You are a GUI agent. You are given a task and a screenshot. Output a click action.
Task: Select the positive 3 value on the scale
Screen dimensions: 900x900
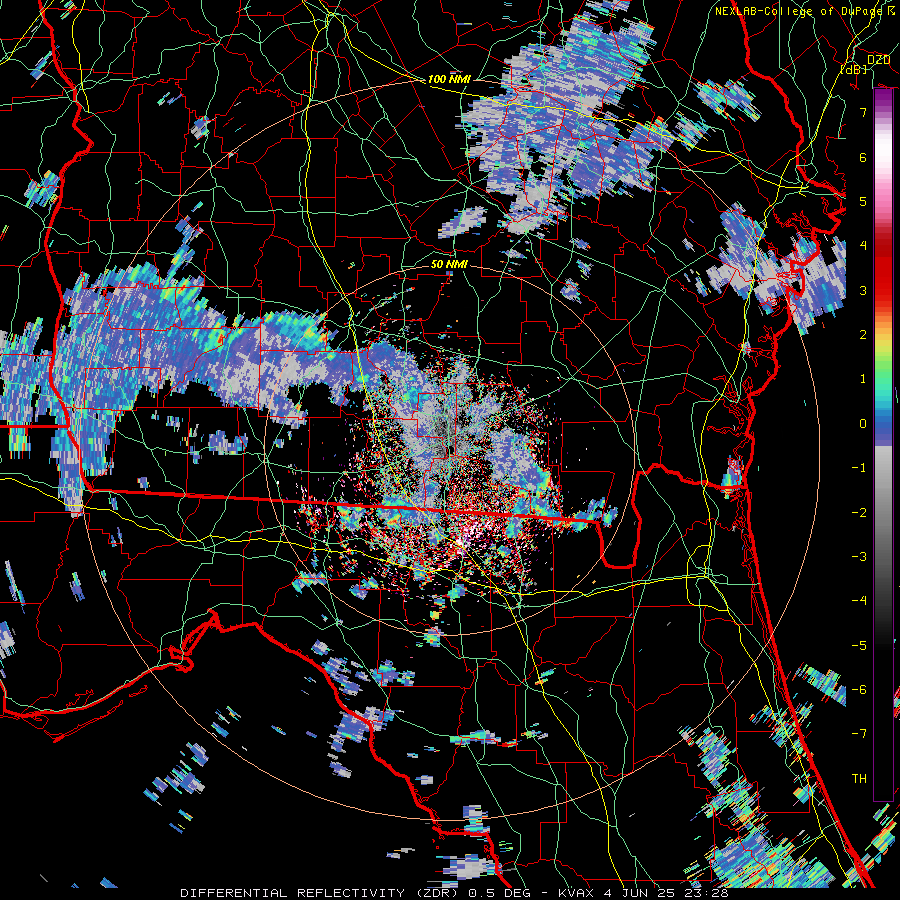pyautogui.click(x=863, y=290)
